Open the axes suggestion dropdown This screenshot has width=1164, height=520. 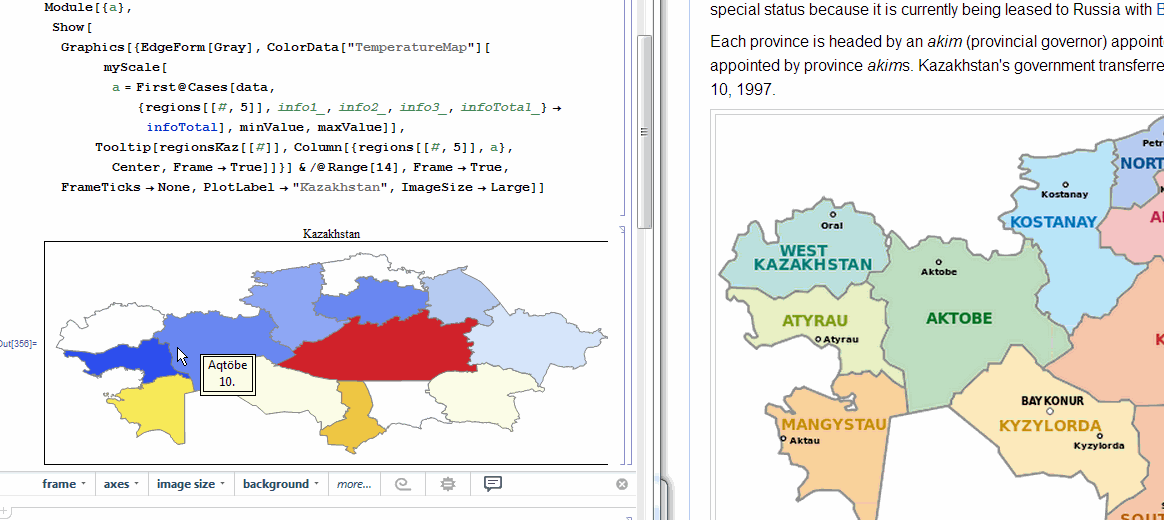tap(120, 484)
